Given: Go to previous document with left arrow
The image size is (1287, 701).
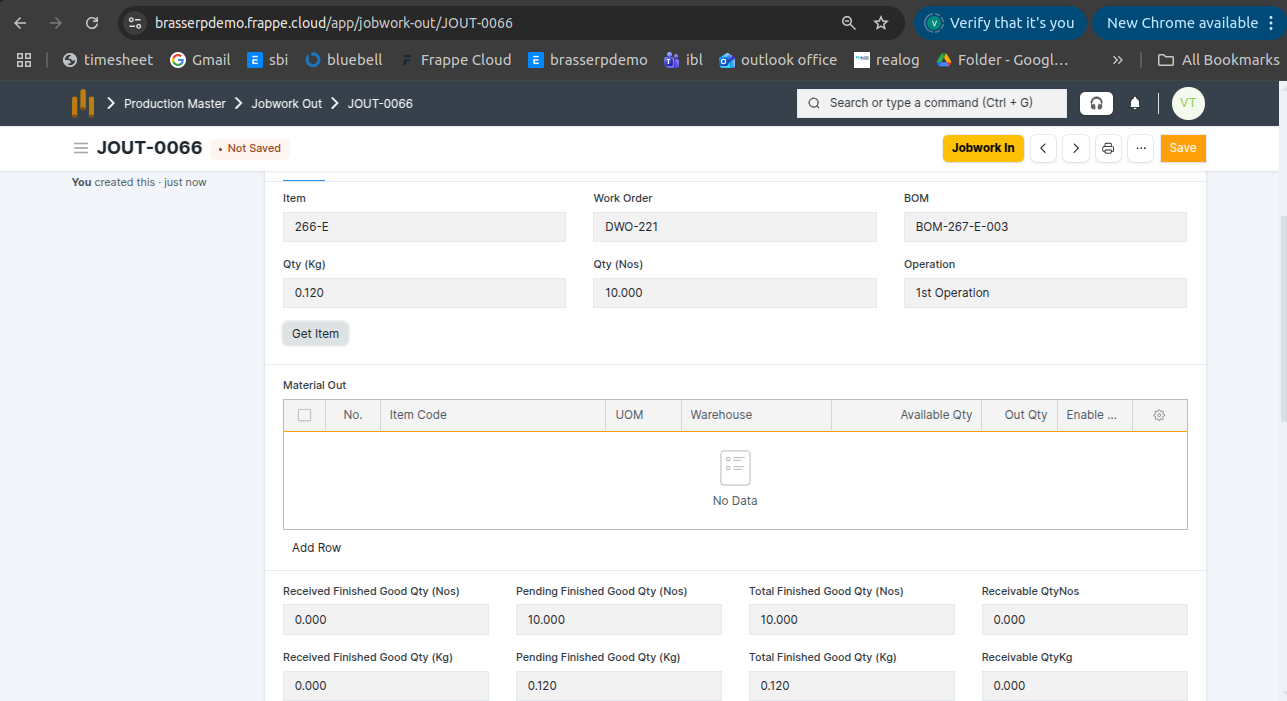Looking at the screenshot, I should pyautogui.click(x=1043, y=148).
